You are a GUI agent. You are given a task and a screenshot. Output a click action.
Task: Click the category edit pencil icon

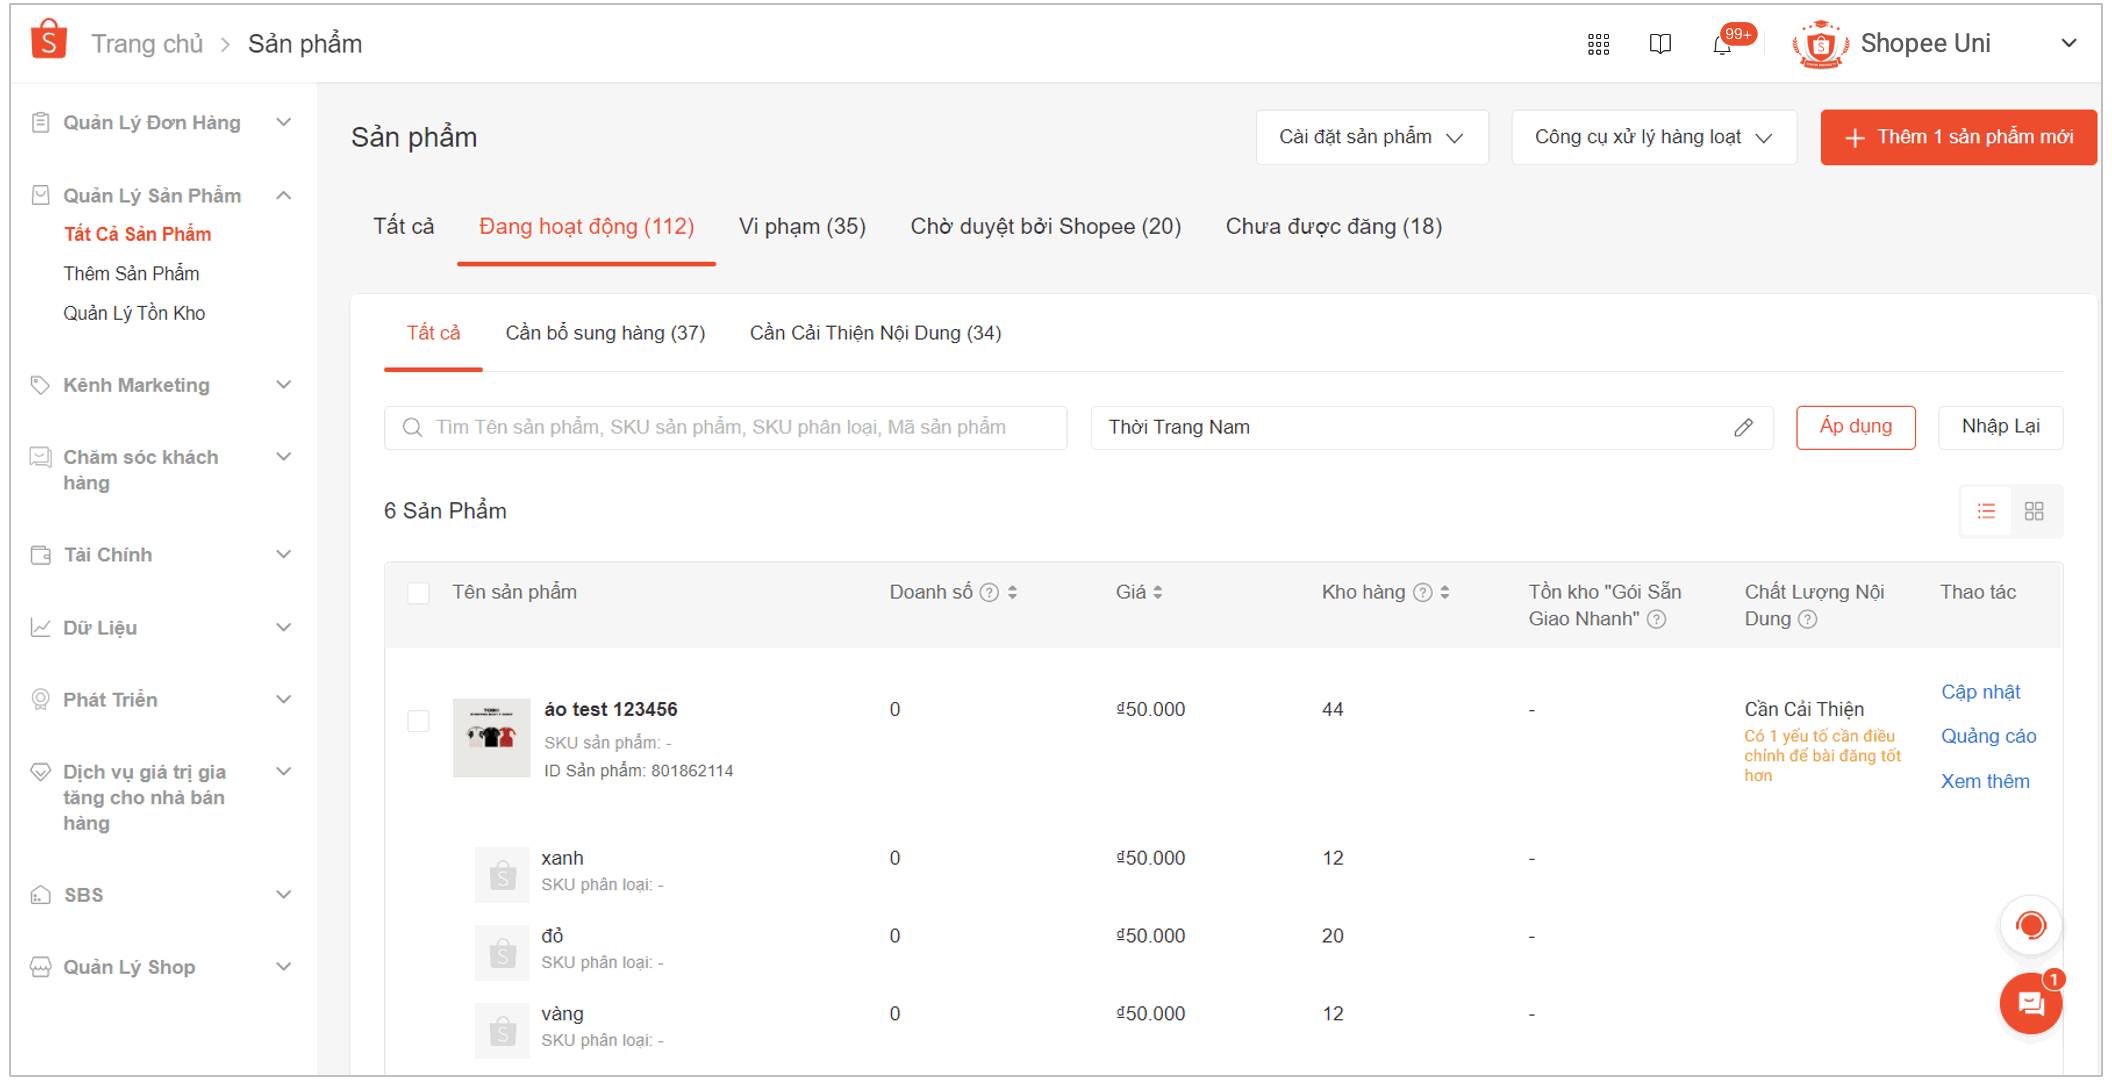(x=1743, y=428)
